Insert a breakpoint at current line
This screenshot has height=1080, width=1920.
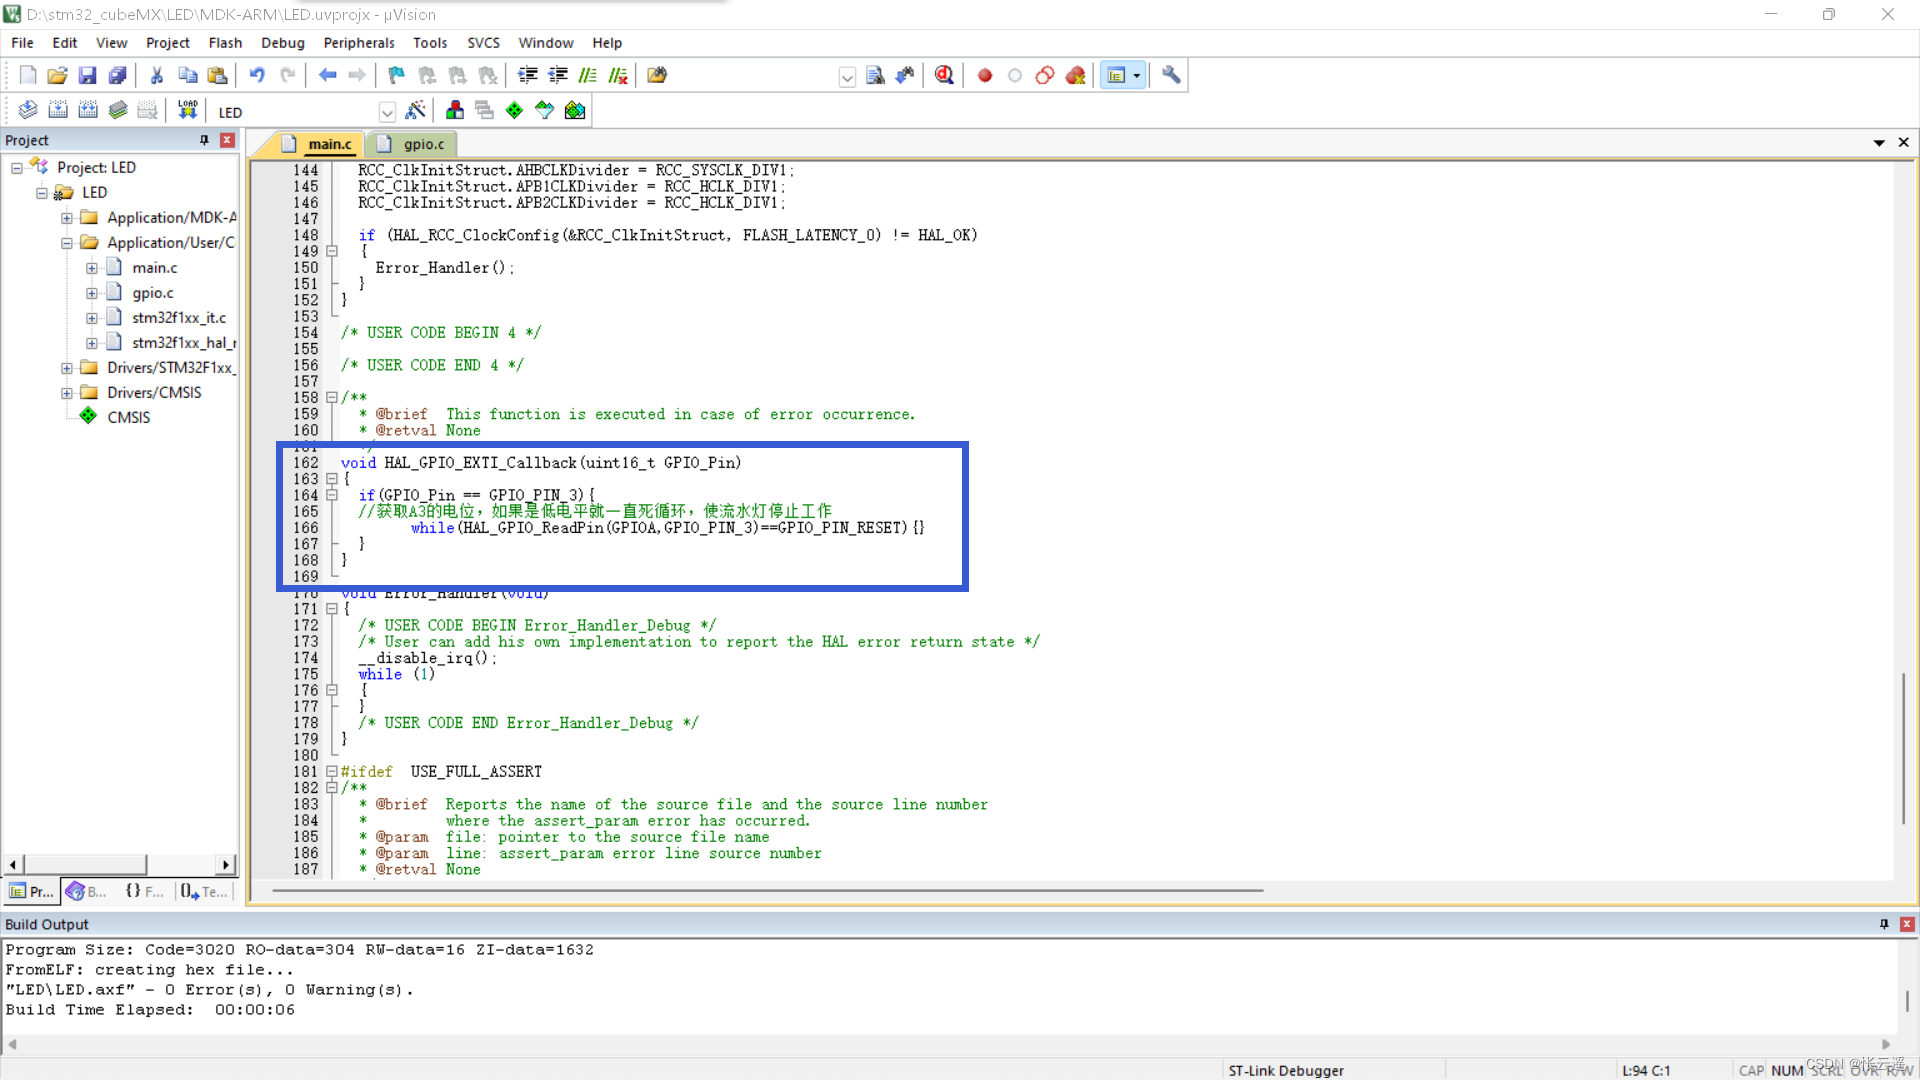click(x=984, y=75)
